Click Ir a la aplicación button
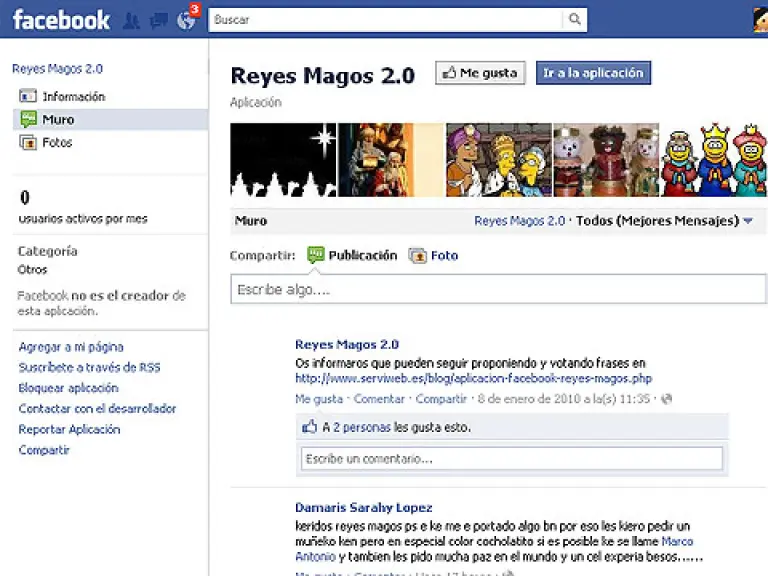 (593, 73)
